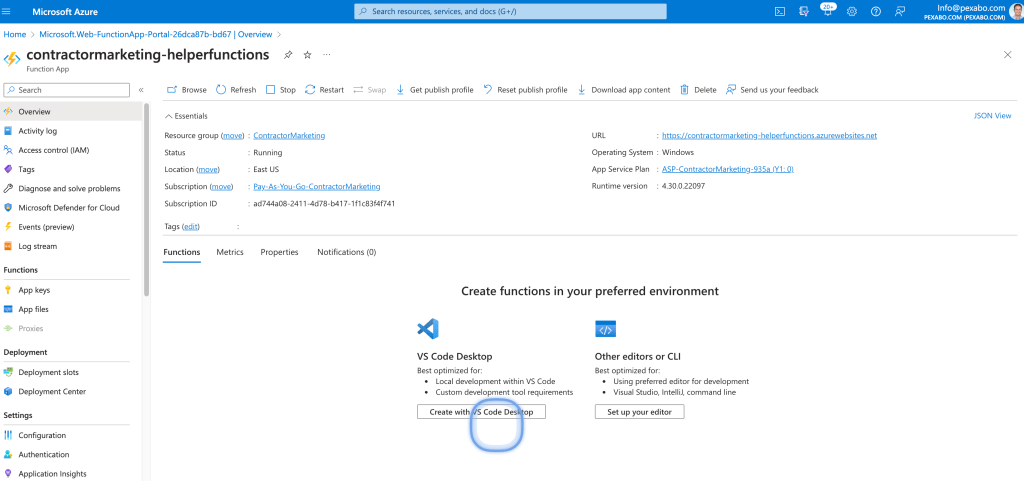
Task: Click the VS Code logo icon
Action: tap(428, 328)
